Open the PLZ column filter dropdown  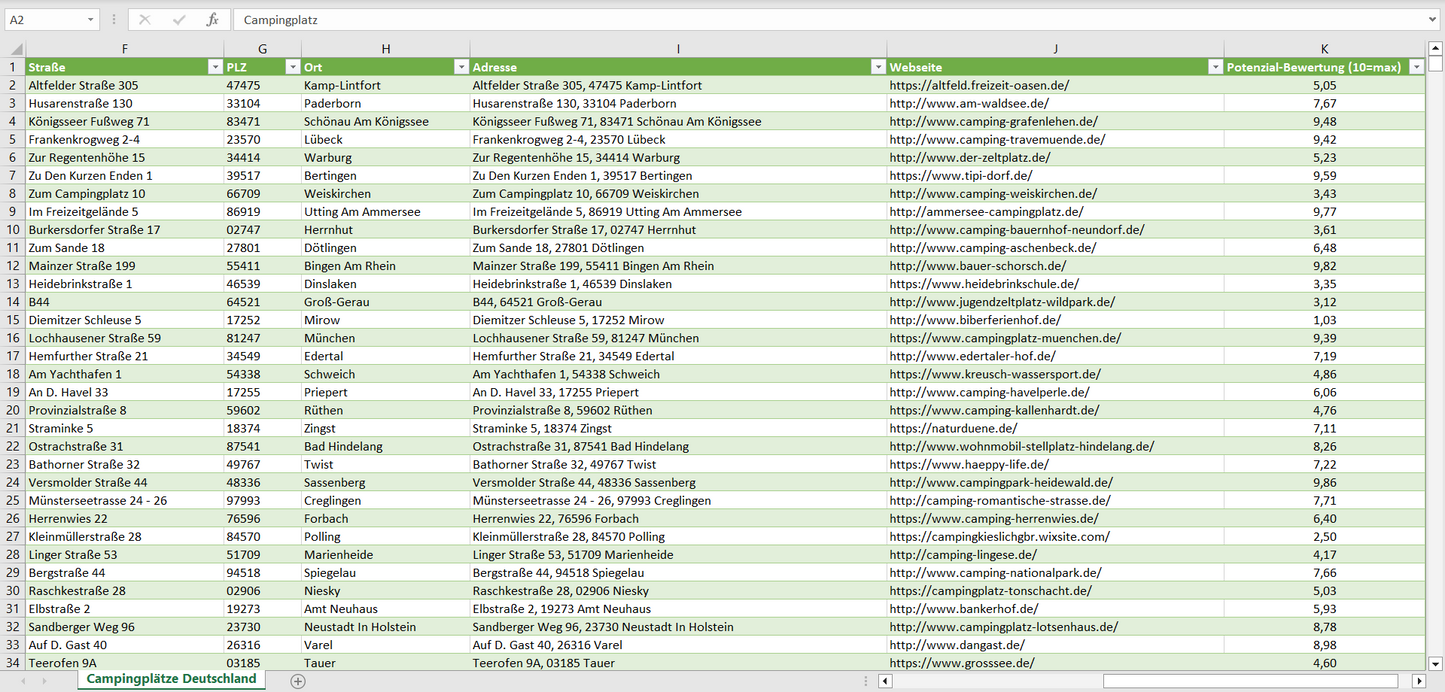pyautogui.click(x=292, y=67)
